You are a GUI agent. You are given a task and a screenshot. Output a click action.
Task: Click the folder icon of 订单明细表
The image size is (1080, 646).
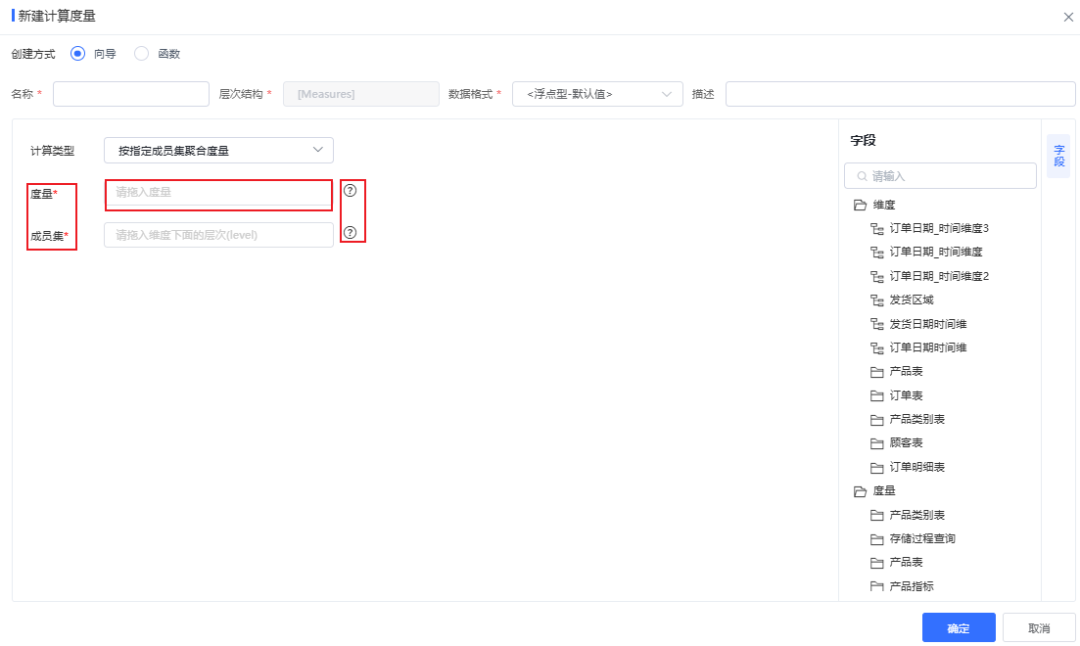pyautogui.click(x=877, y=468)
